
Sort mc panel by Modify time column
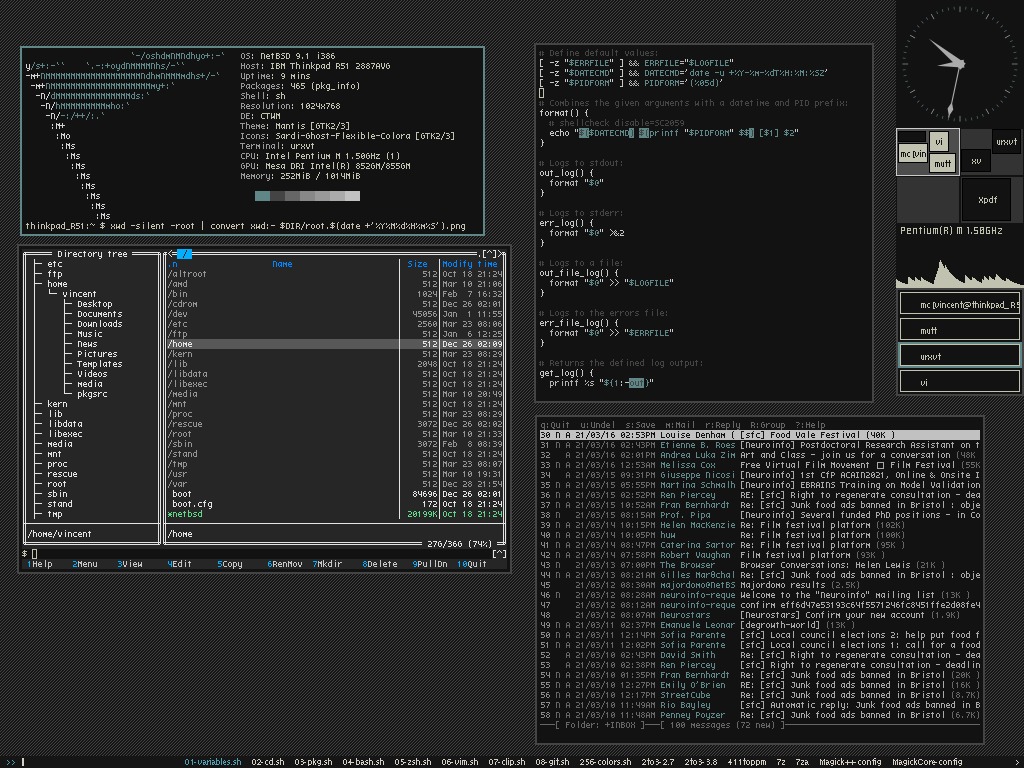(470, 264)
